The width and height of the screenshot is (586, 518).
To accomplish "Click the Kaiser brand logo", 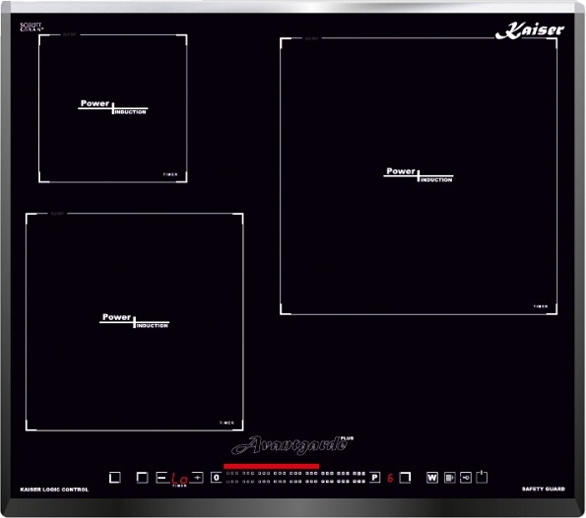I will point(530,31).
